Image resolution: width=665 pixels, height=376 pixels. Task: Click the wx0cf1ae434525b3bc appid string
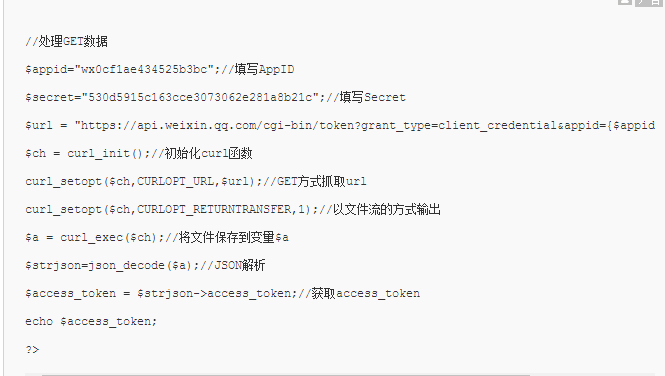(144, 69)
